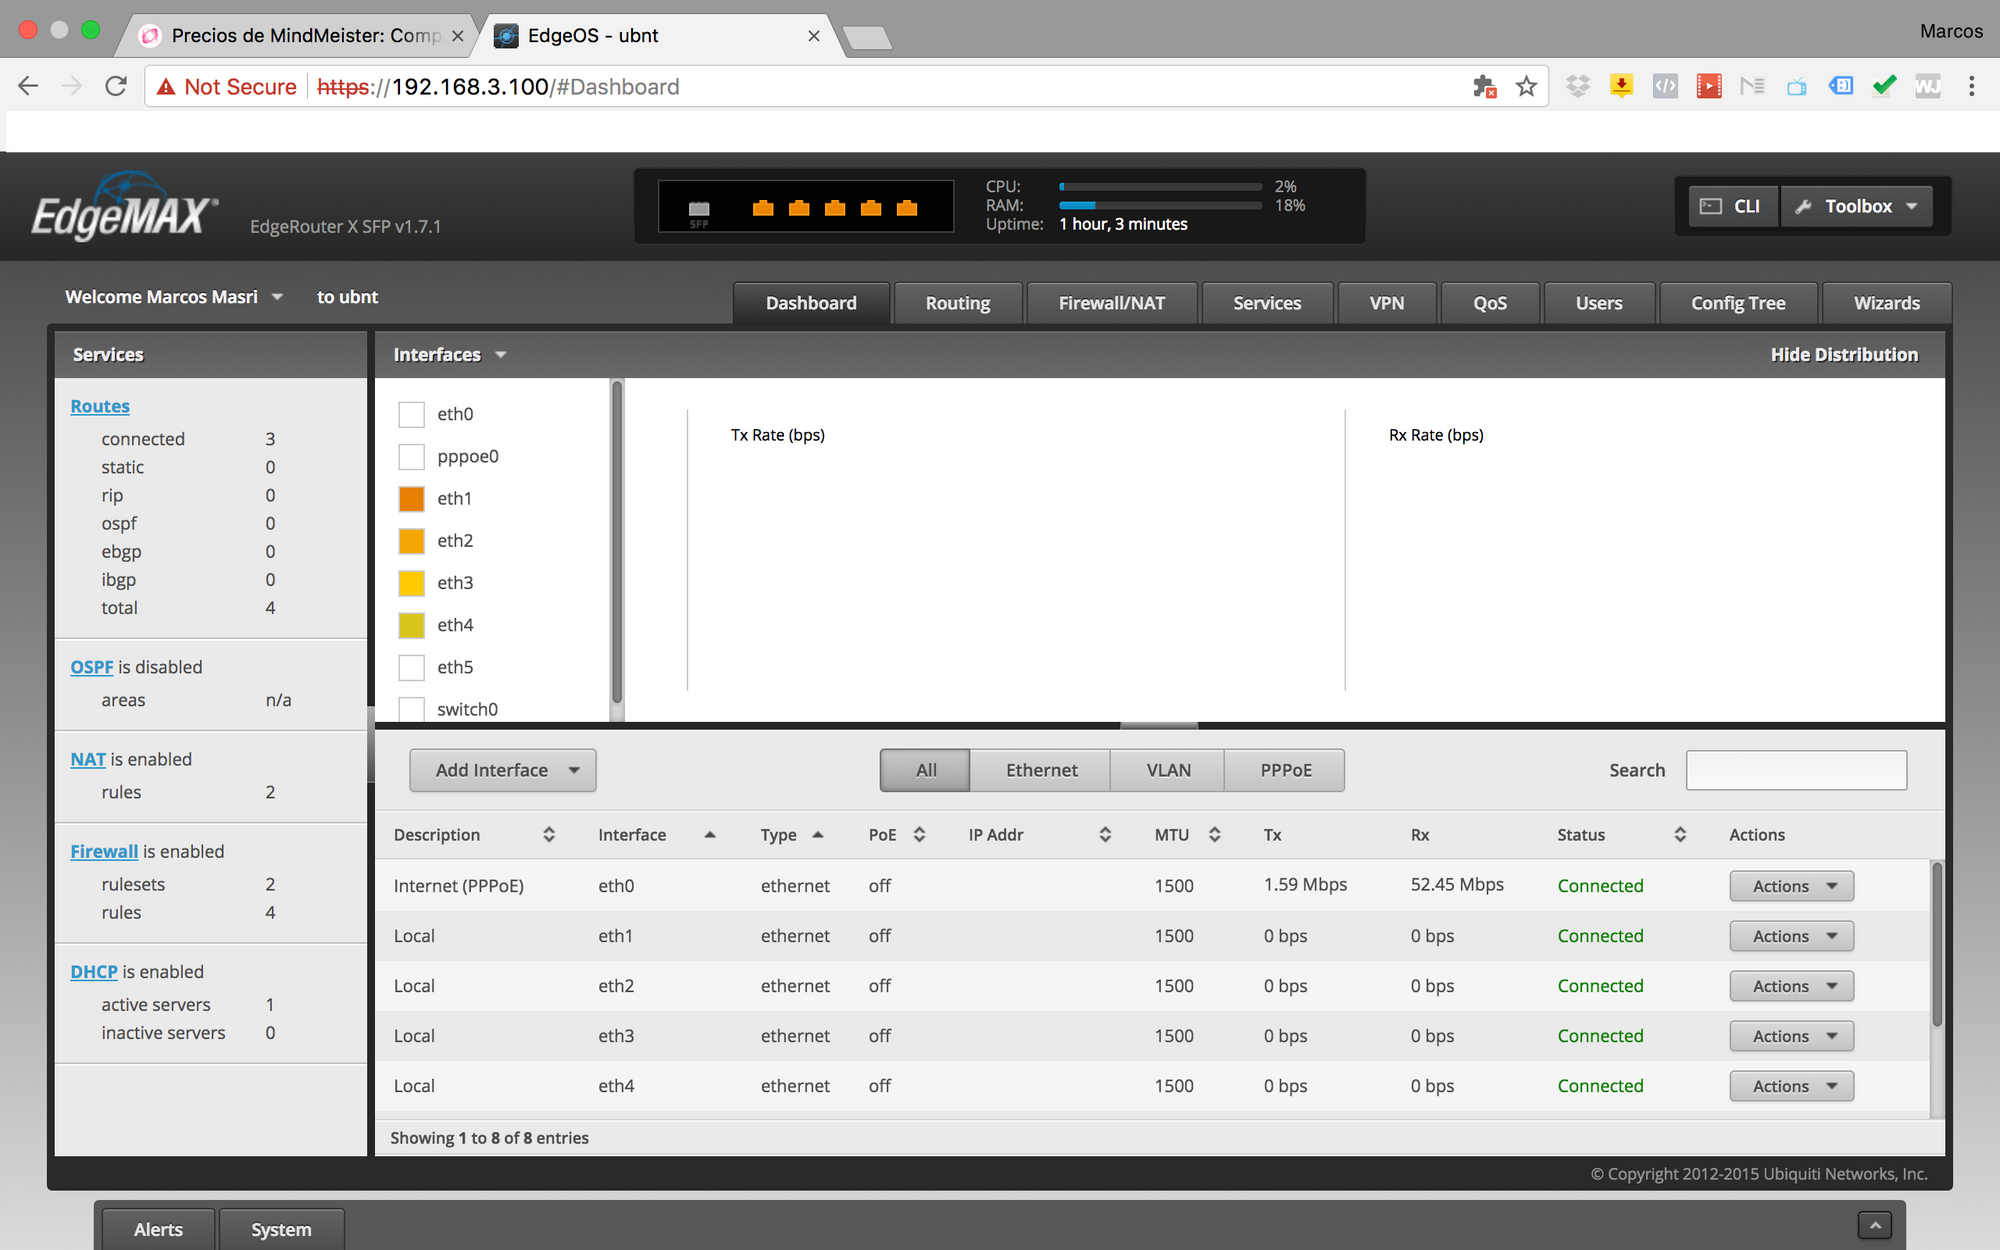The height and width of the screenshot is (1250, 2000).
Task: Toggle the eth0 interface checkbox
Action: [x=411, y=414]
